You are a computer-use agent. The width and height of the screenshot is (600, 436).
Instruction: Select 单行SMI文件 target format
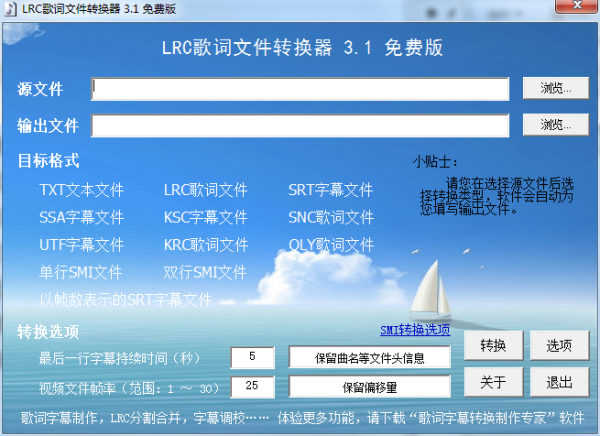(80, 273)
